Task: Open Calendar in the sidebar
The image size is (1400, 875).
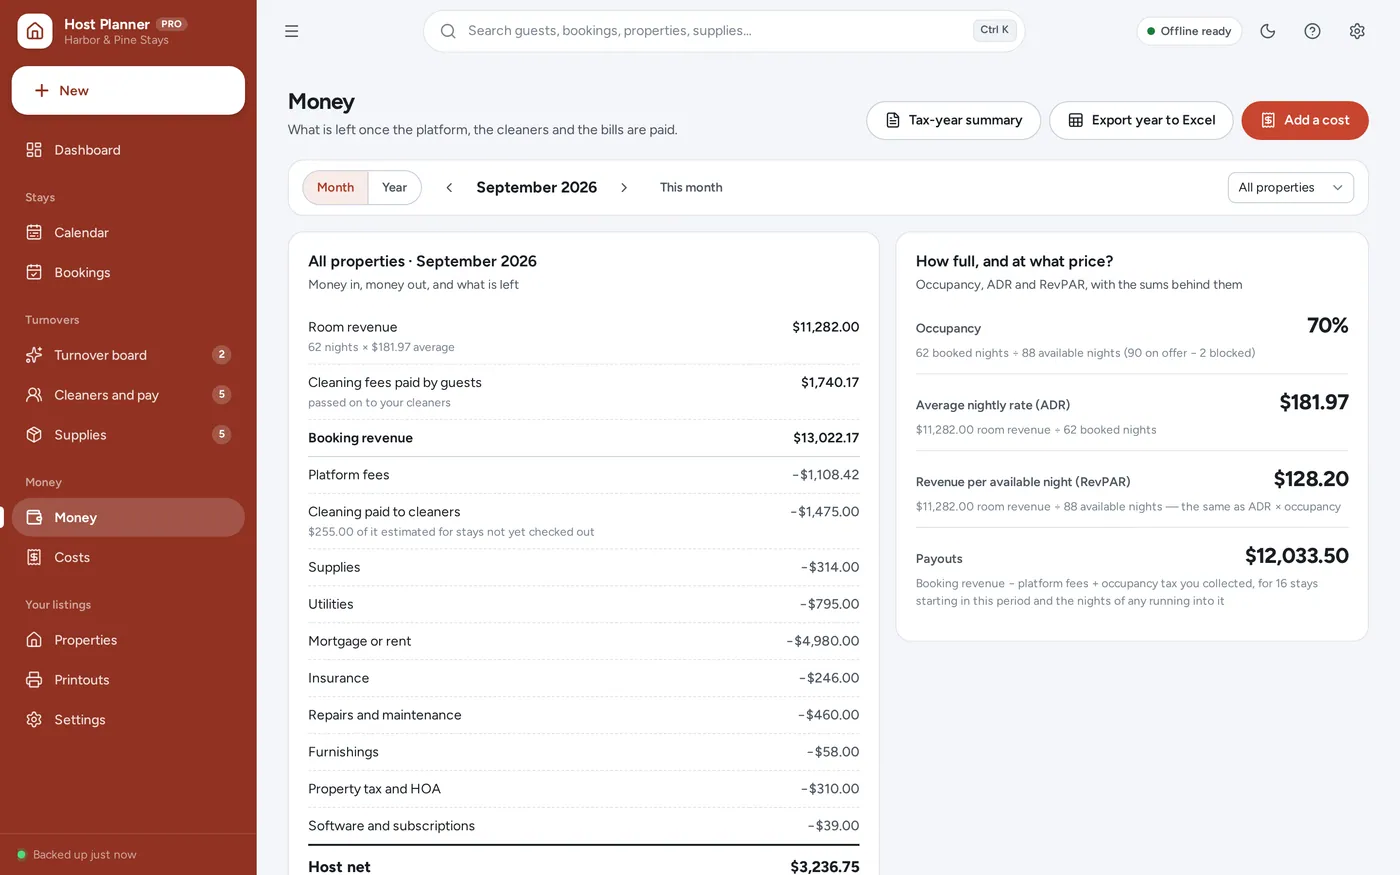Action: point(128,232)
